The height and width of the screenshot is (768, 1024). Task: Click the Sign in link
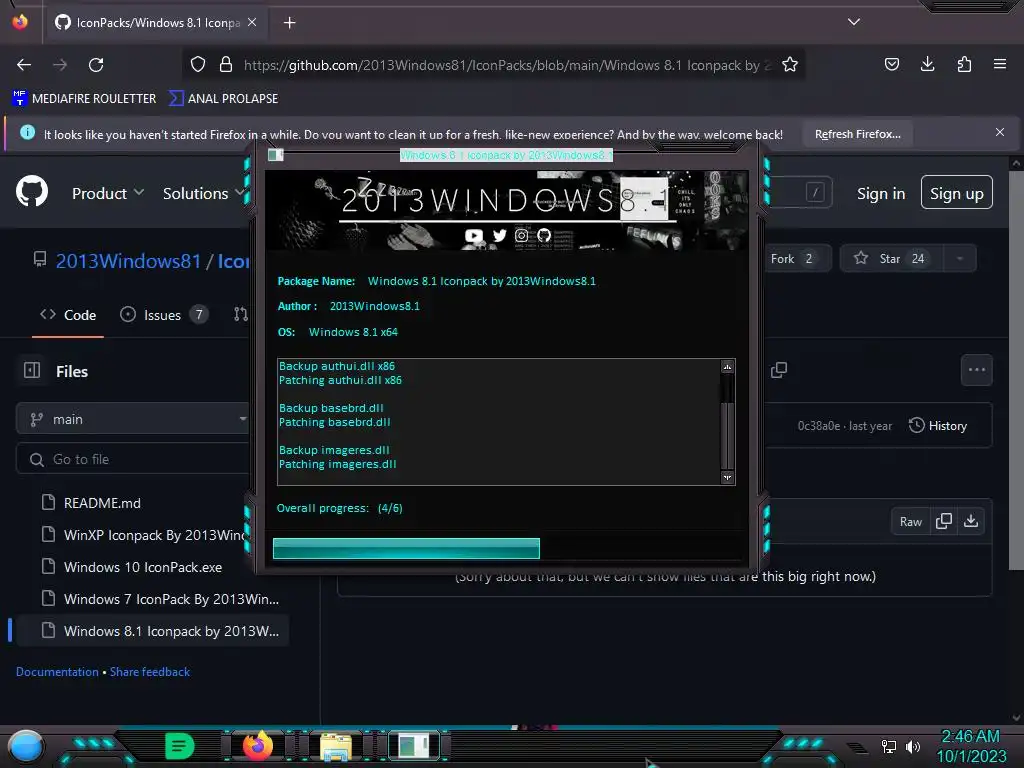(x=880, y=193)
